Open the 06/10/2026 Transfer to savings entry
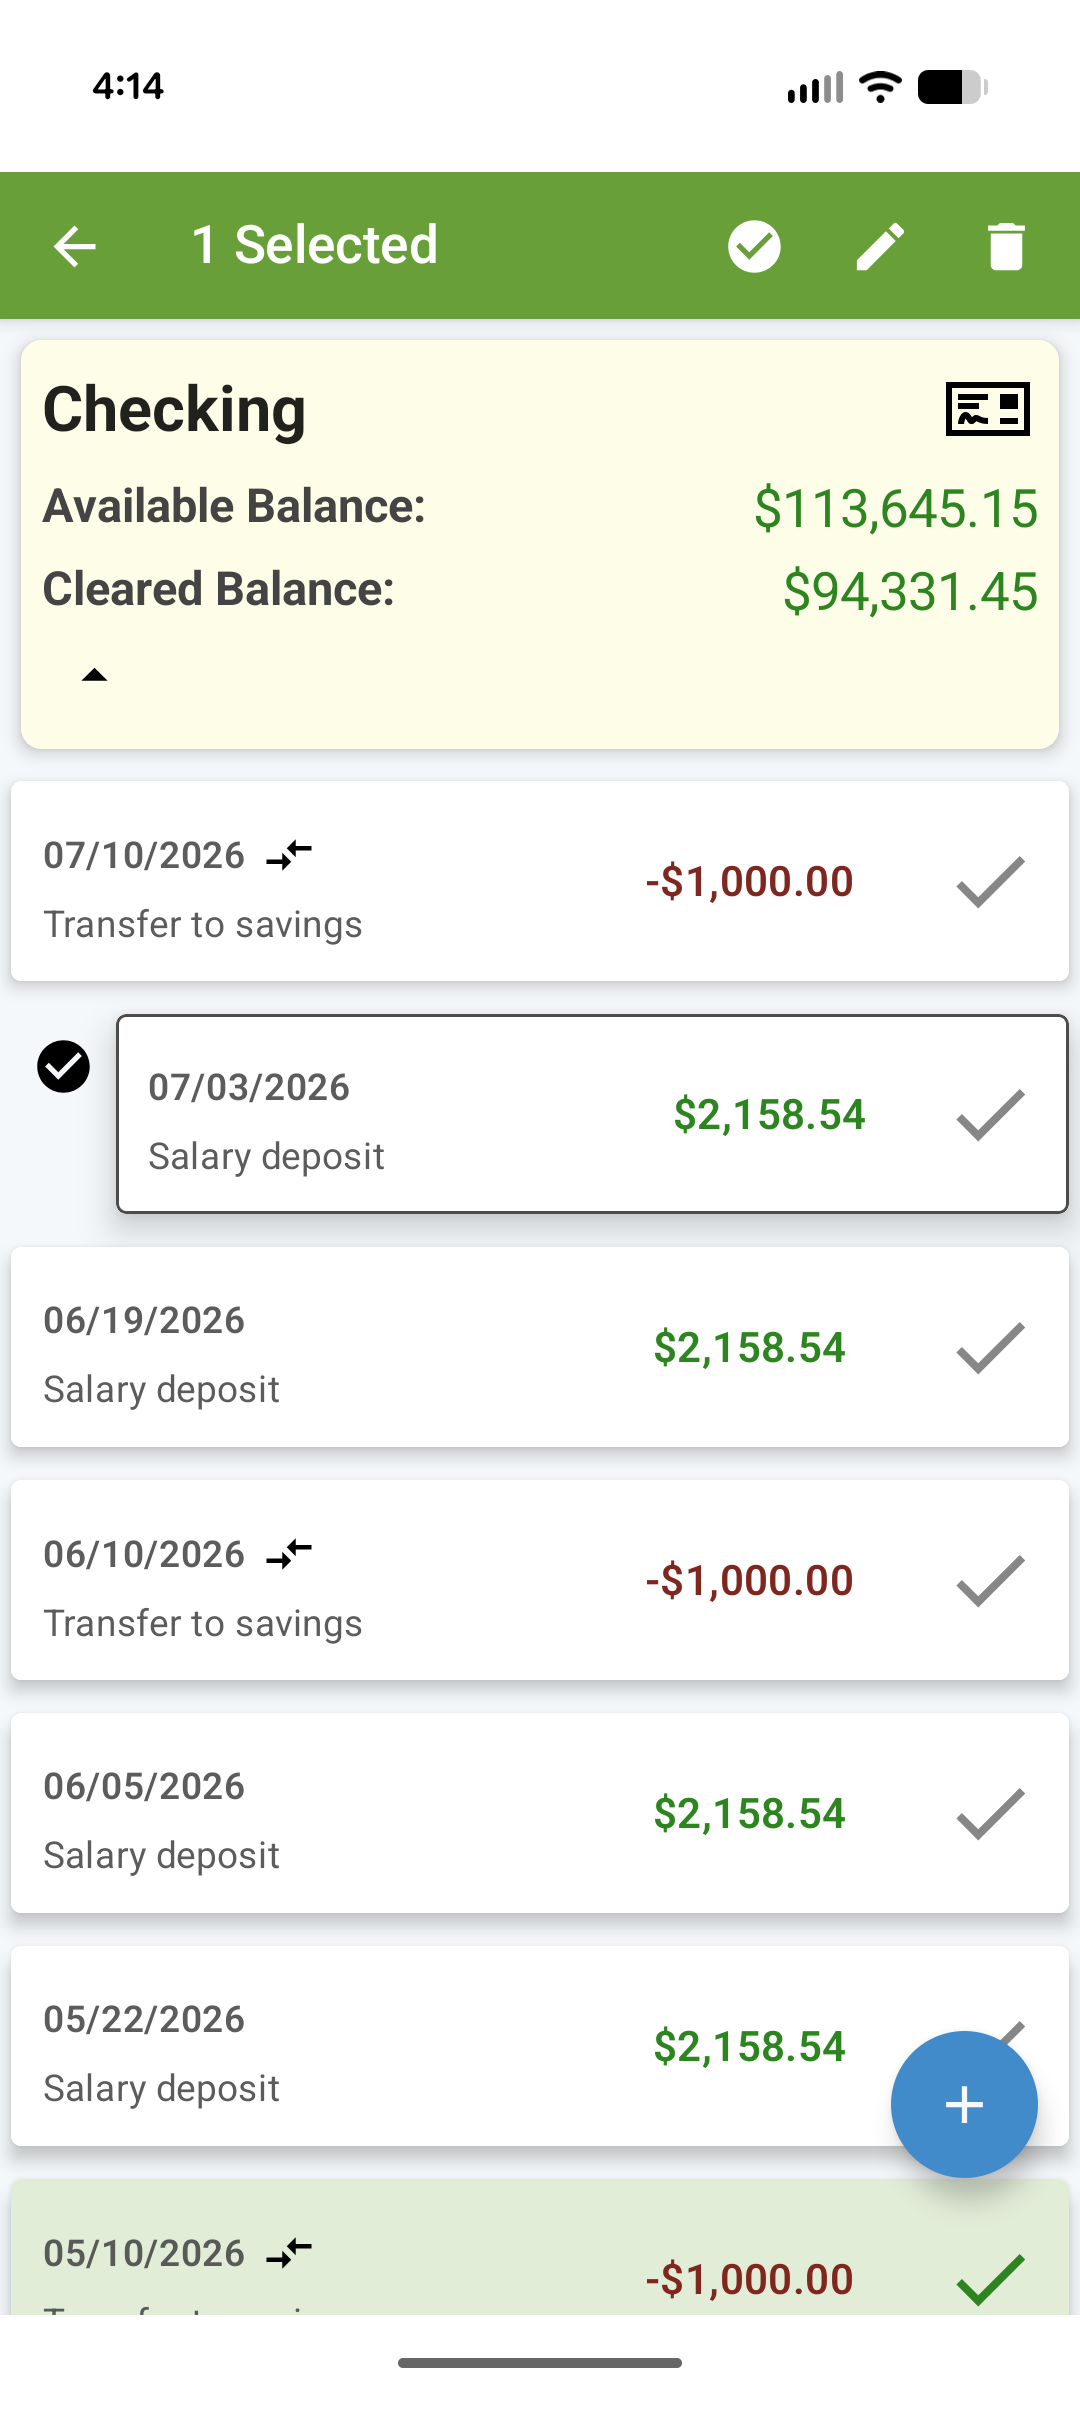This screenshot has height=2410, width=1080. [540, 1580]
